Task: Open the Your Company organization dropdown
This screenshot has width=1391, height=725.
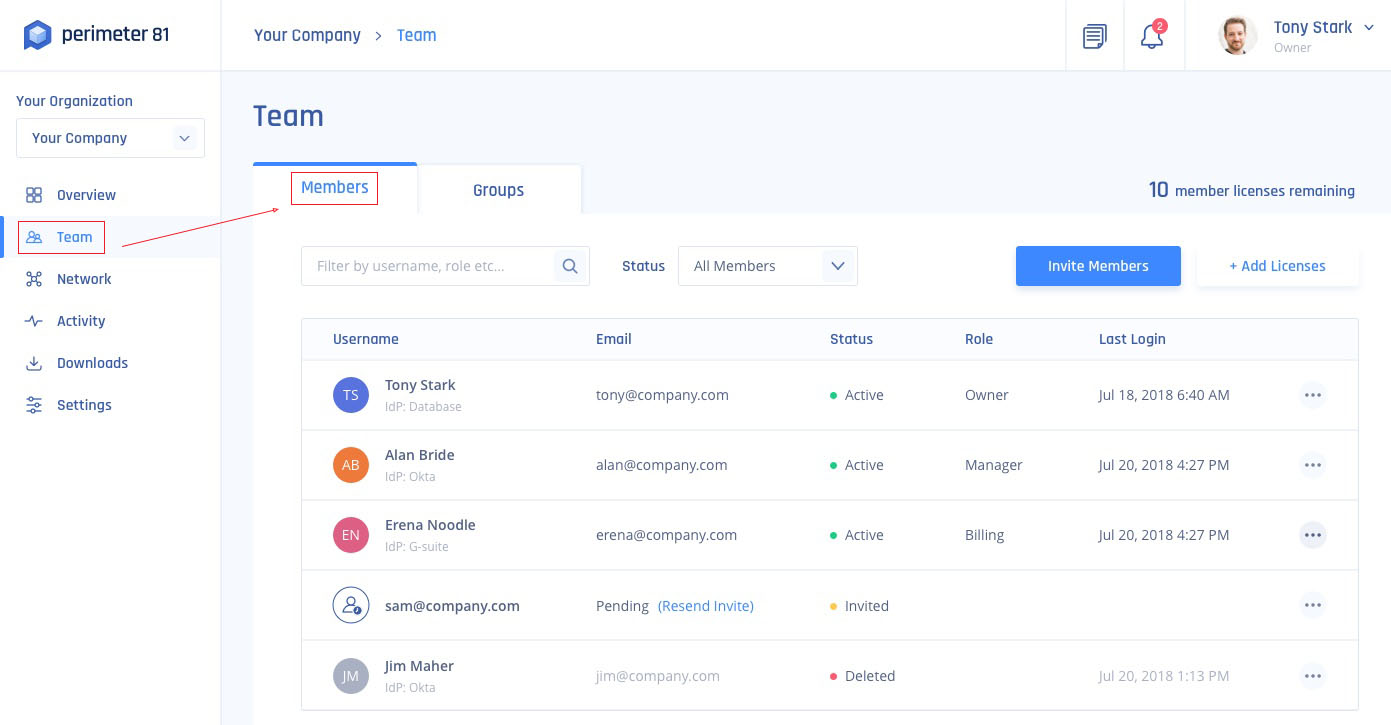Action: (110, 138)
